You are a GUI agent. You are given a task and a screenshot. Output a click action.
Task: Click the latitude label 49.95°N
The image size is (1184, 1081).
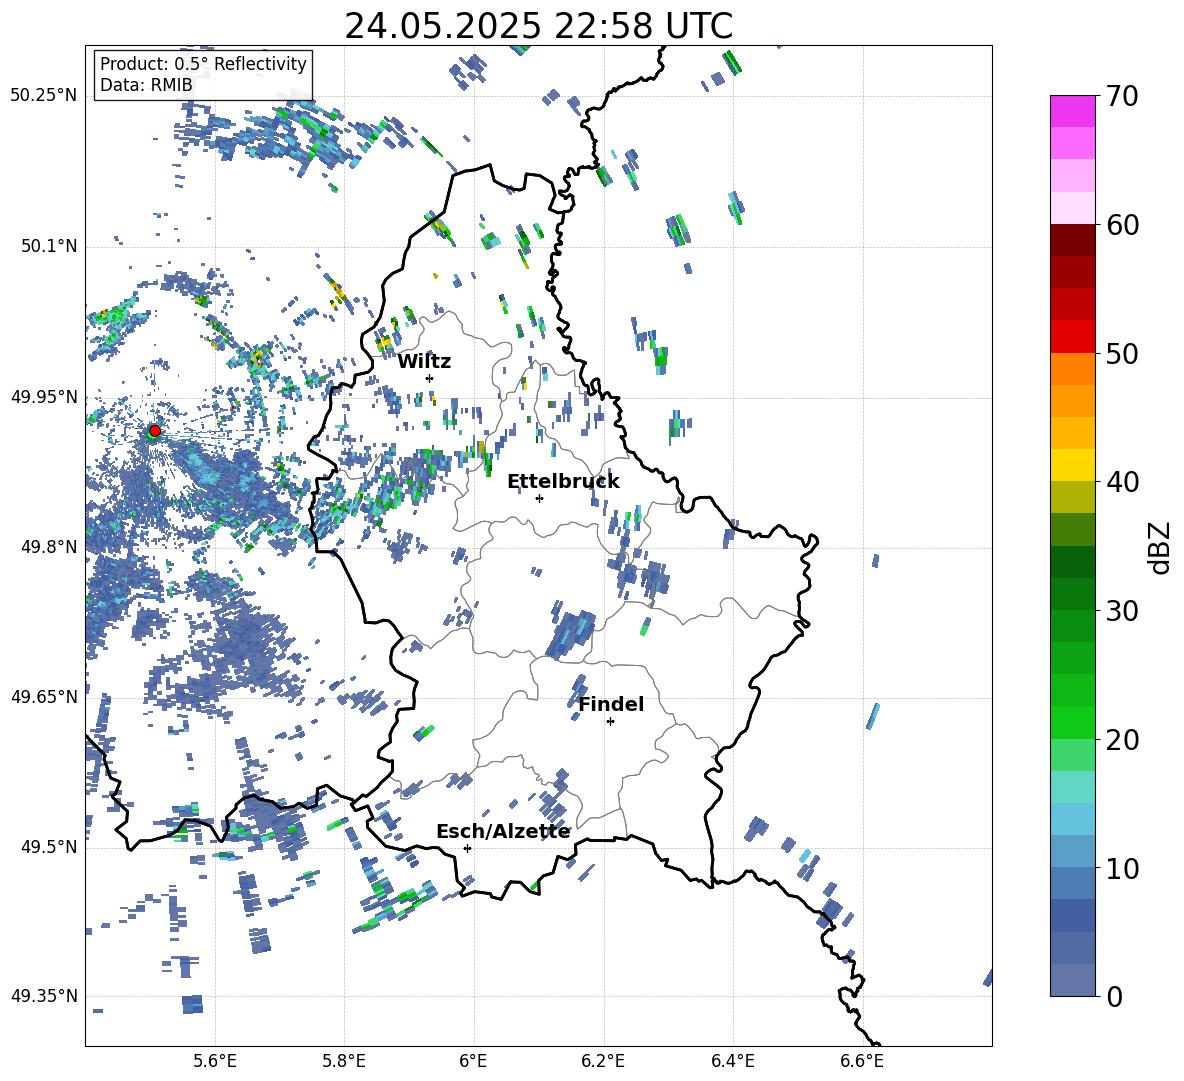[x=43, y=397]
